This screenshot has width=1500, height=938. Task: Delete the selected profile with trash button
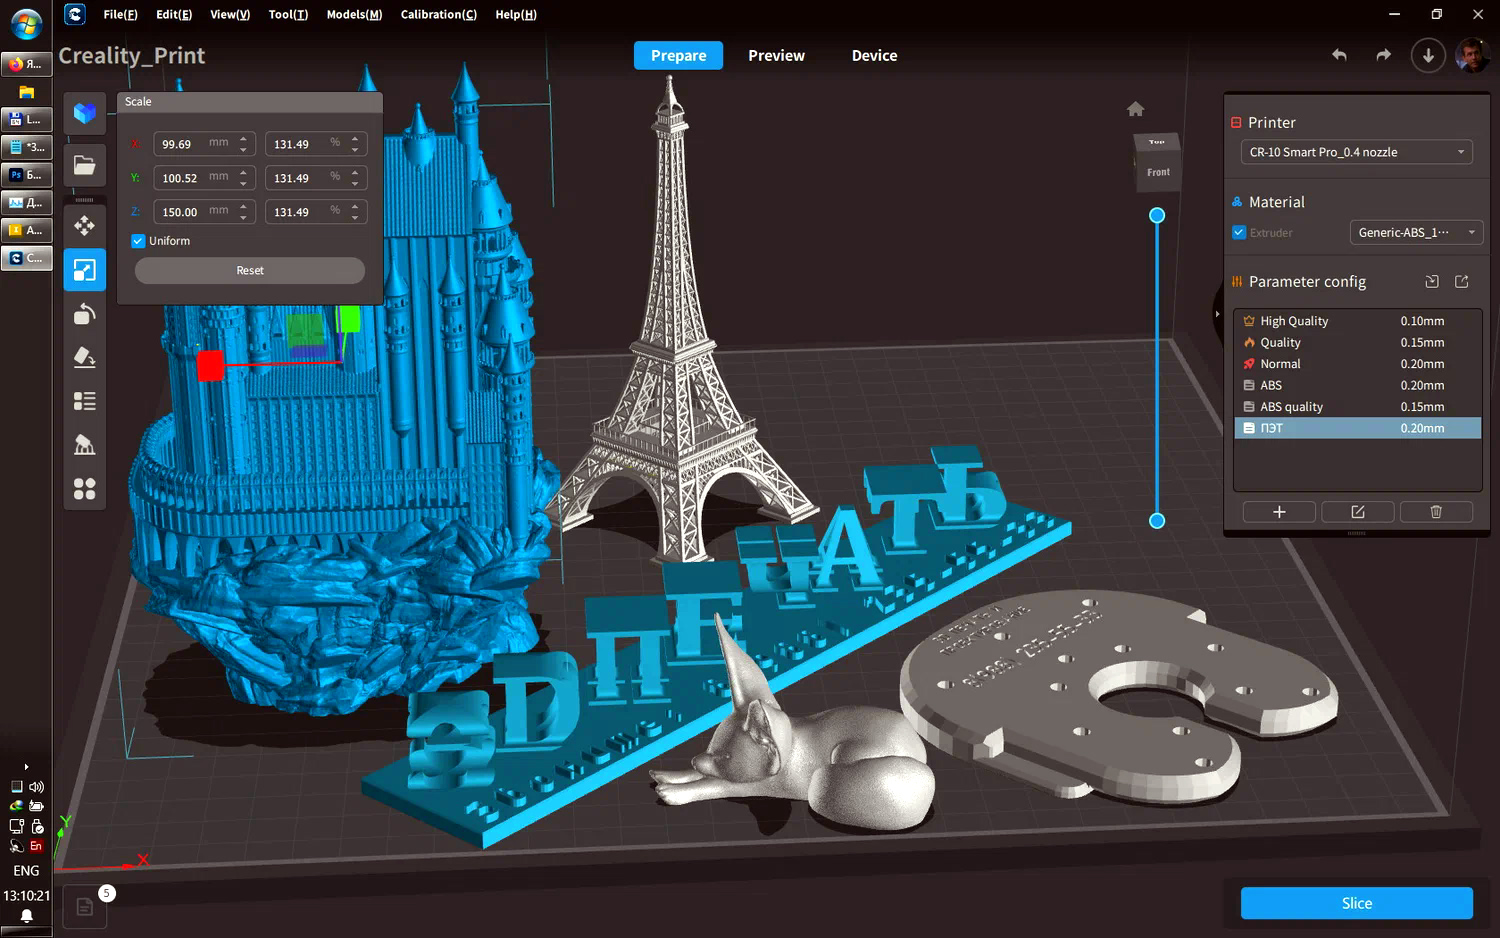point(1436,512)
